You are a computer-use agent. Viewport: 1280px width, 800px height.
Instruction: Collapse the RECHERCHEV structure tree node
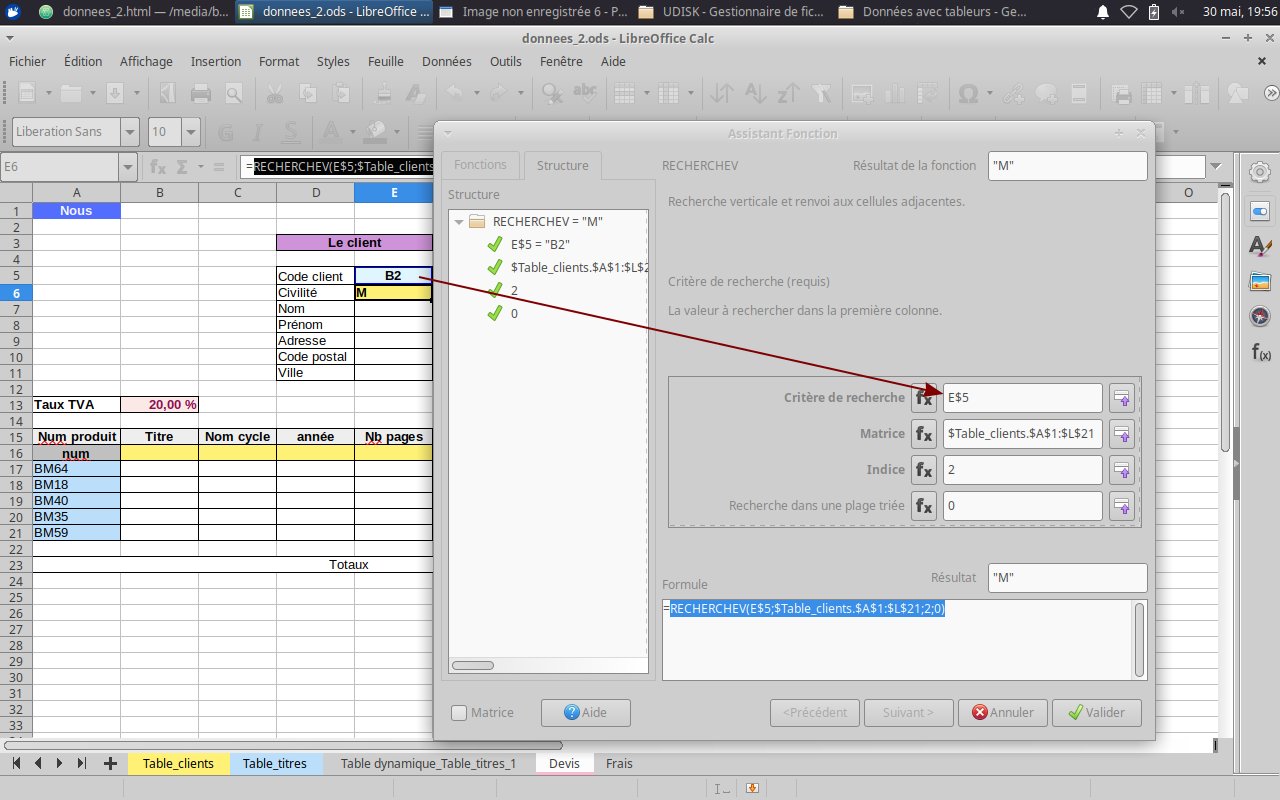tap(459, 222)
